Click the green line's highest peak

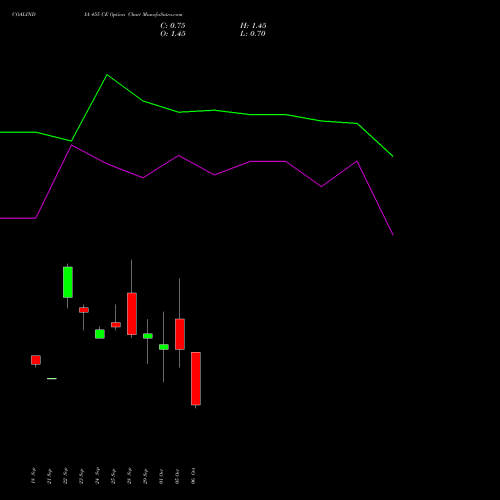pos(107,75)
